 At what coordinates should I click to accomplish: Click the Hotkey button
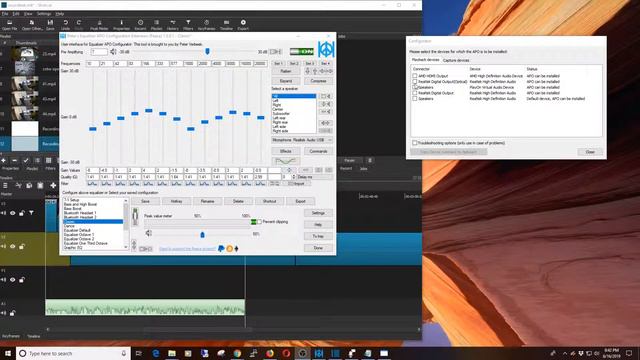pos(176,201)
